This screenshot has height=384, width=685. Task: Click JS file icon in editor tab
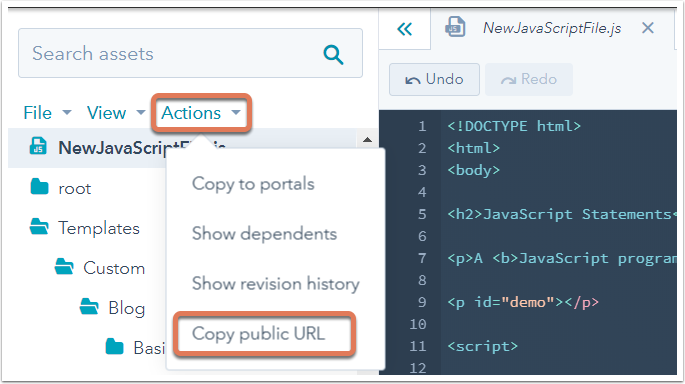tap(455, 27)
